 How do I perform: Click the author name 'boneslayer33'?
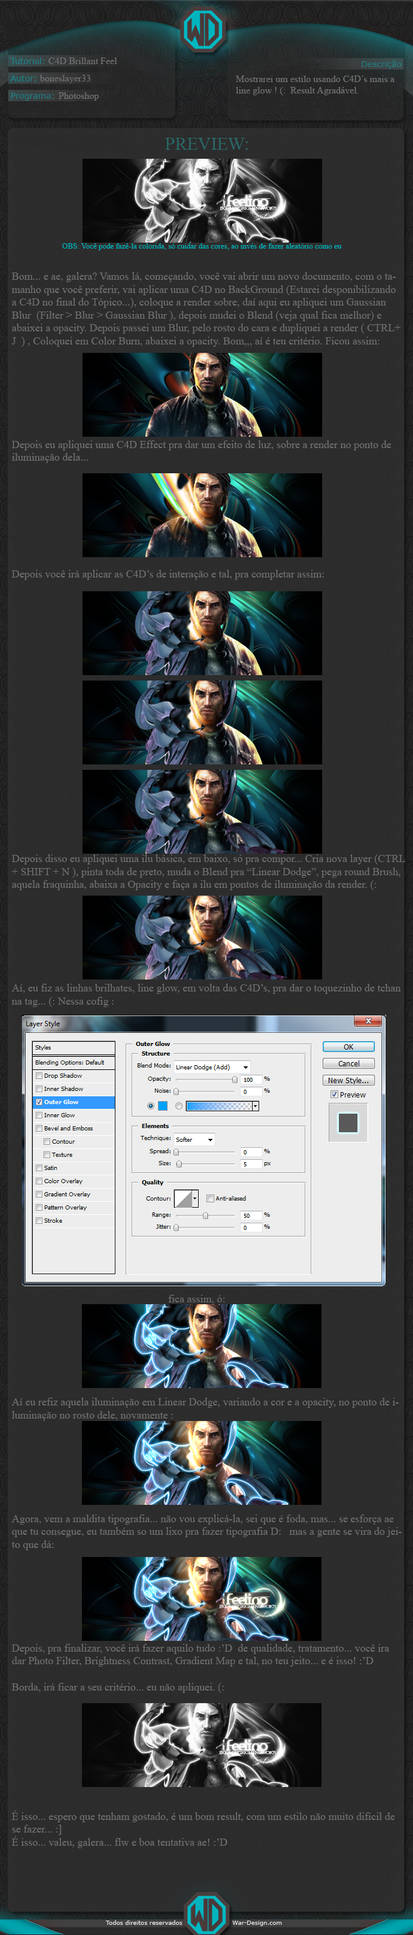65,78
